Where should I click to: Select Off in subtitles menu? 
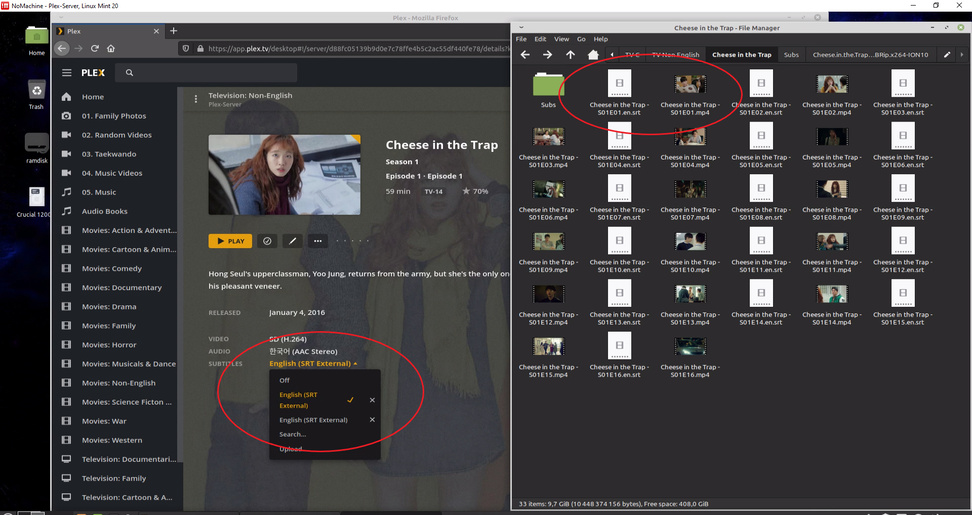[285, 381]
